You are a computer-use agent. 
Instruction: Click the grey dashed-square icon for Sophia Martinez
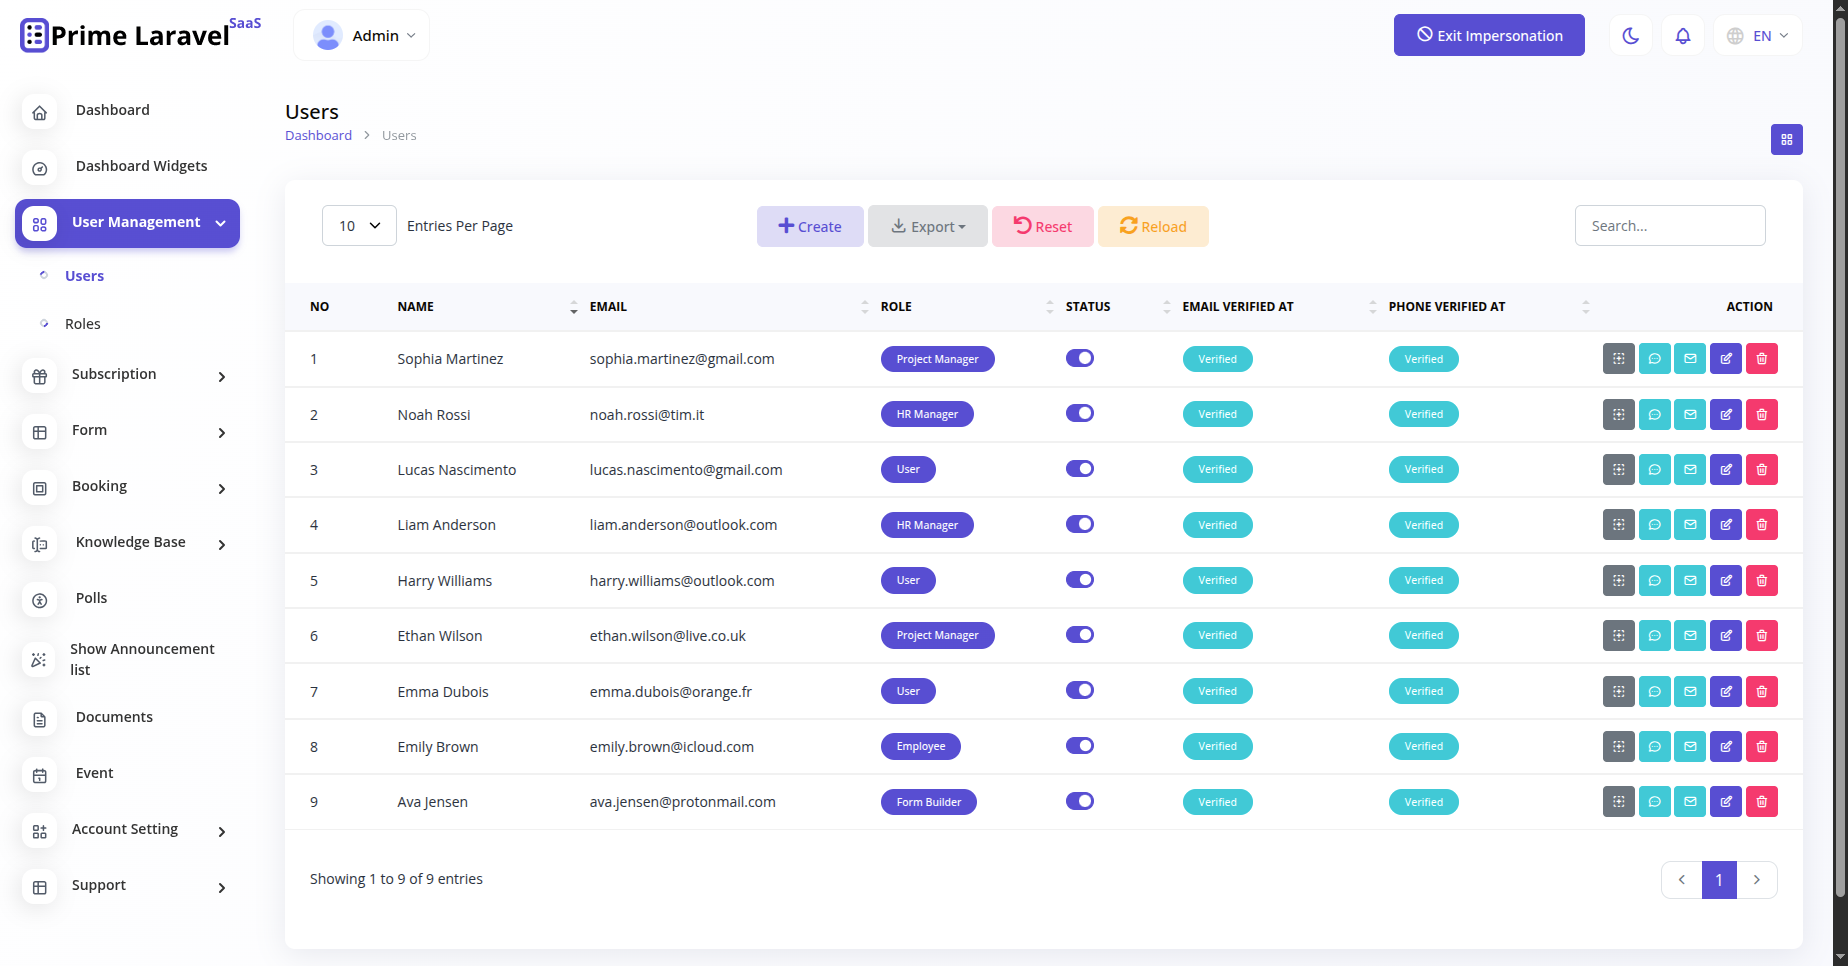[x=1619, y=359]
